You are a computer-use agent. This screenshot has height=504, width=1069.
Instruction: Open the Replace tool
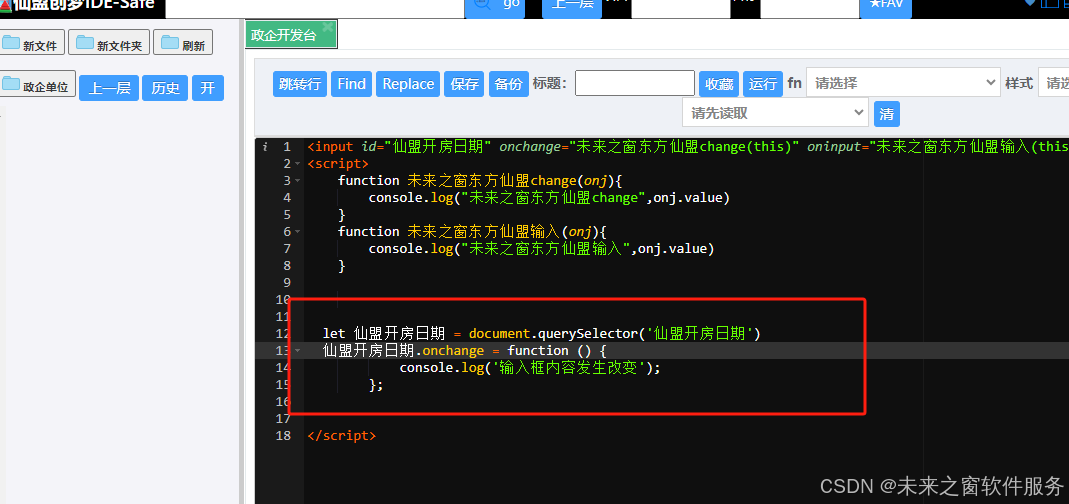coord(408,84)
